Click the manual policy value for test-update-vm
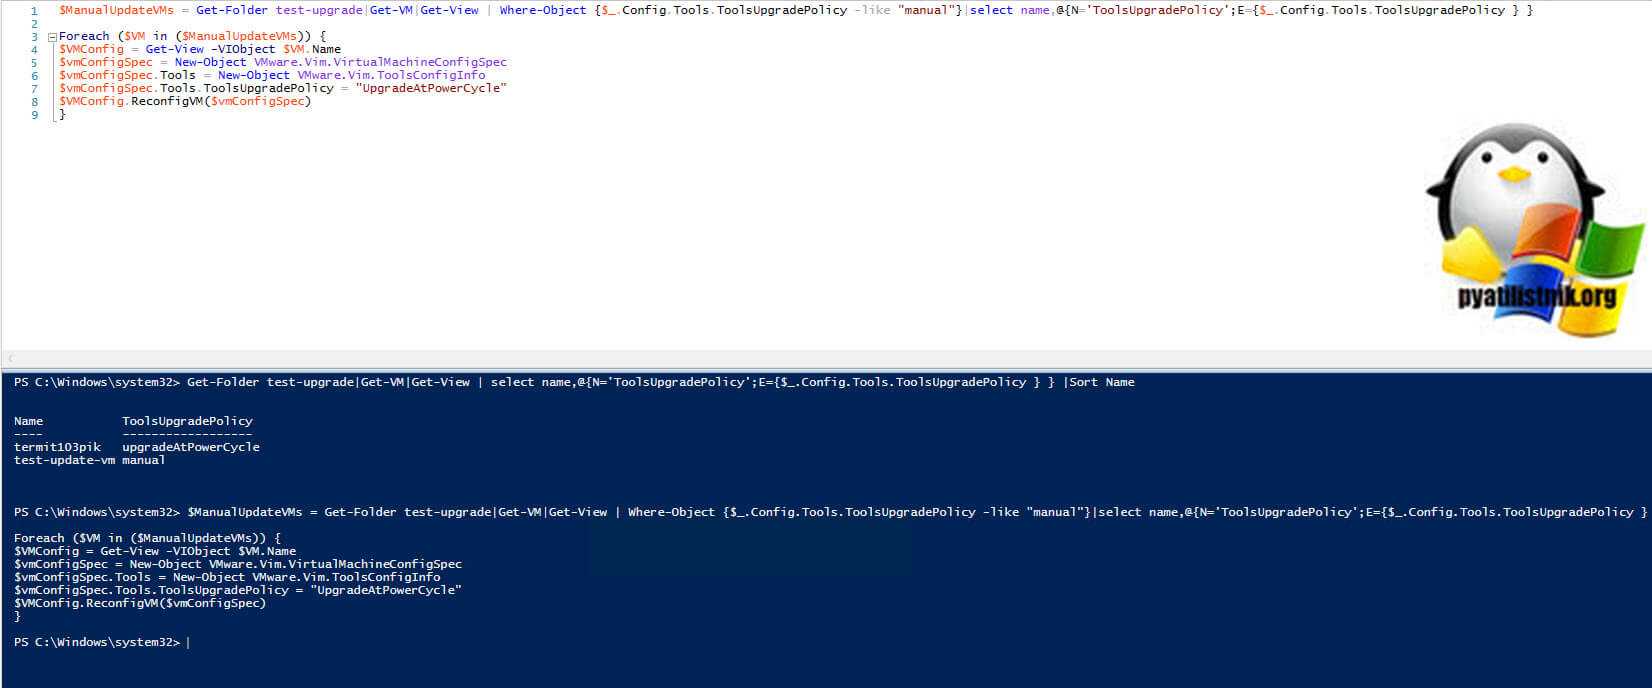This screenshot has height=688, width=1652. click(x=144, y=460)
